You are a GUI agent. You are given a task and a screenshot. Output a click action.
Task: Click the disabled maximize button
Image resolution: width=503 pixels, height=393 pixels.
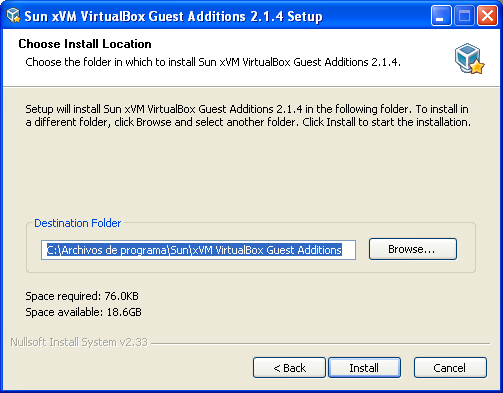464,15
